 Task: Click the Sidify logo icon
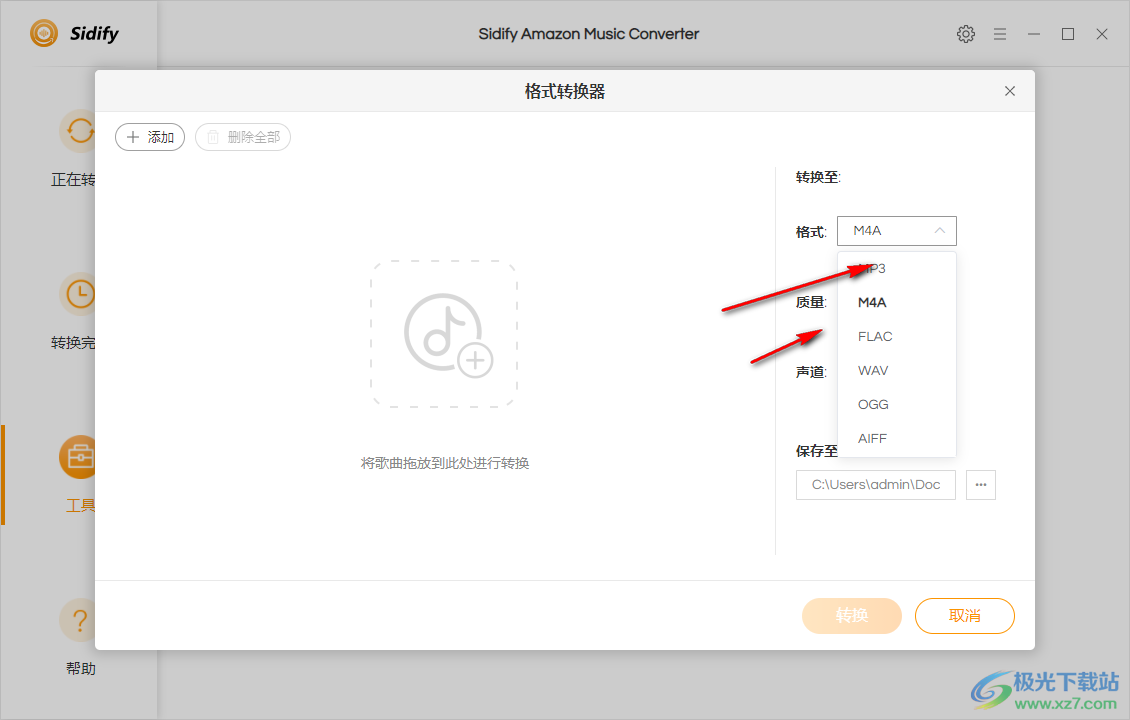click(44, 33)
